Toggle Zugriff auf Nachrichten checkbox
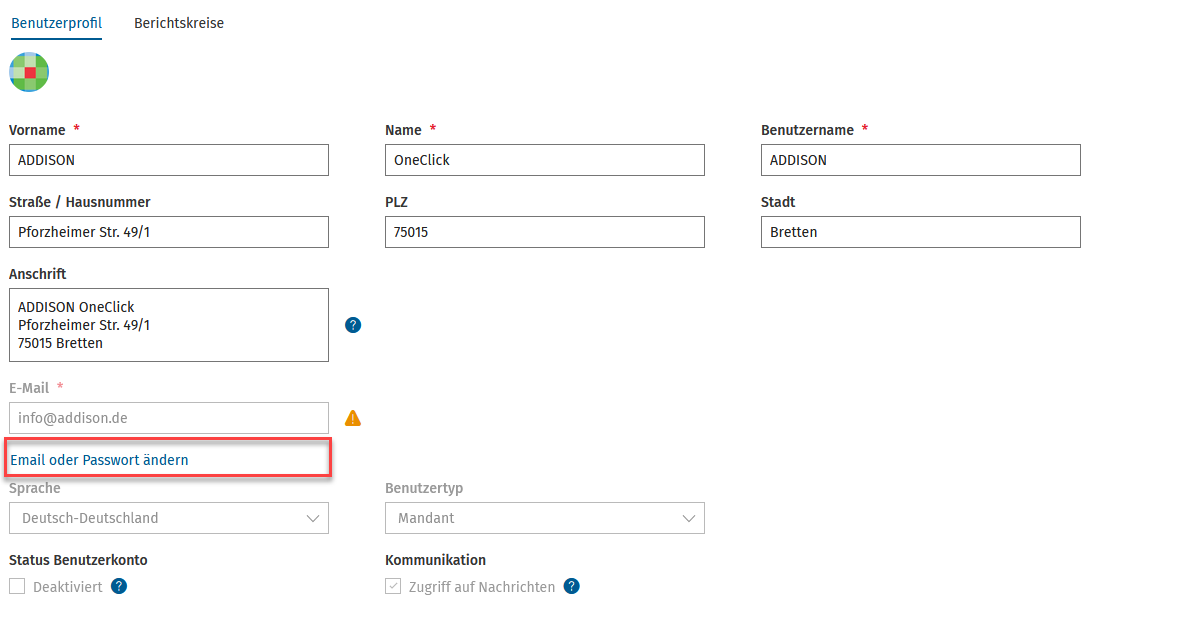 [x=393, y=586]
